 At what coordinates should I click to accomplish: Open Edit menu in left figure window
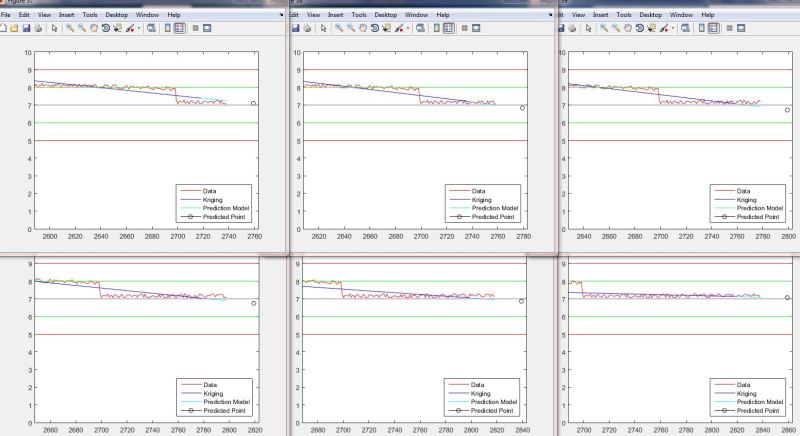(x=24, y=15)
